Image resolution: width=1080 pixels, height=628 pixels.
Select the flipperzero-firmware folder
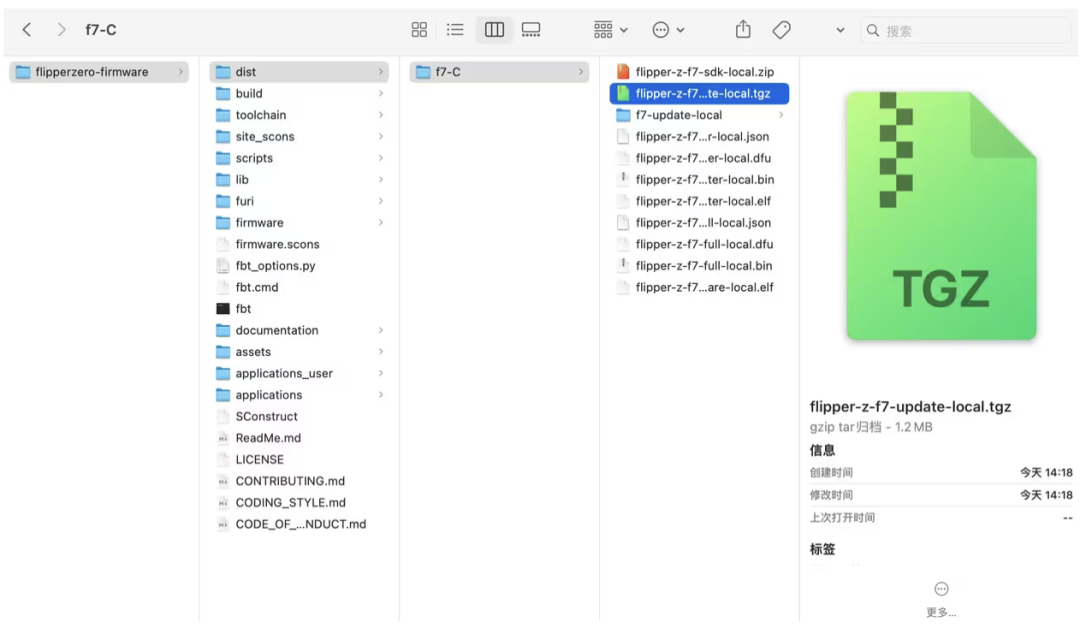(98, 72)
